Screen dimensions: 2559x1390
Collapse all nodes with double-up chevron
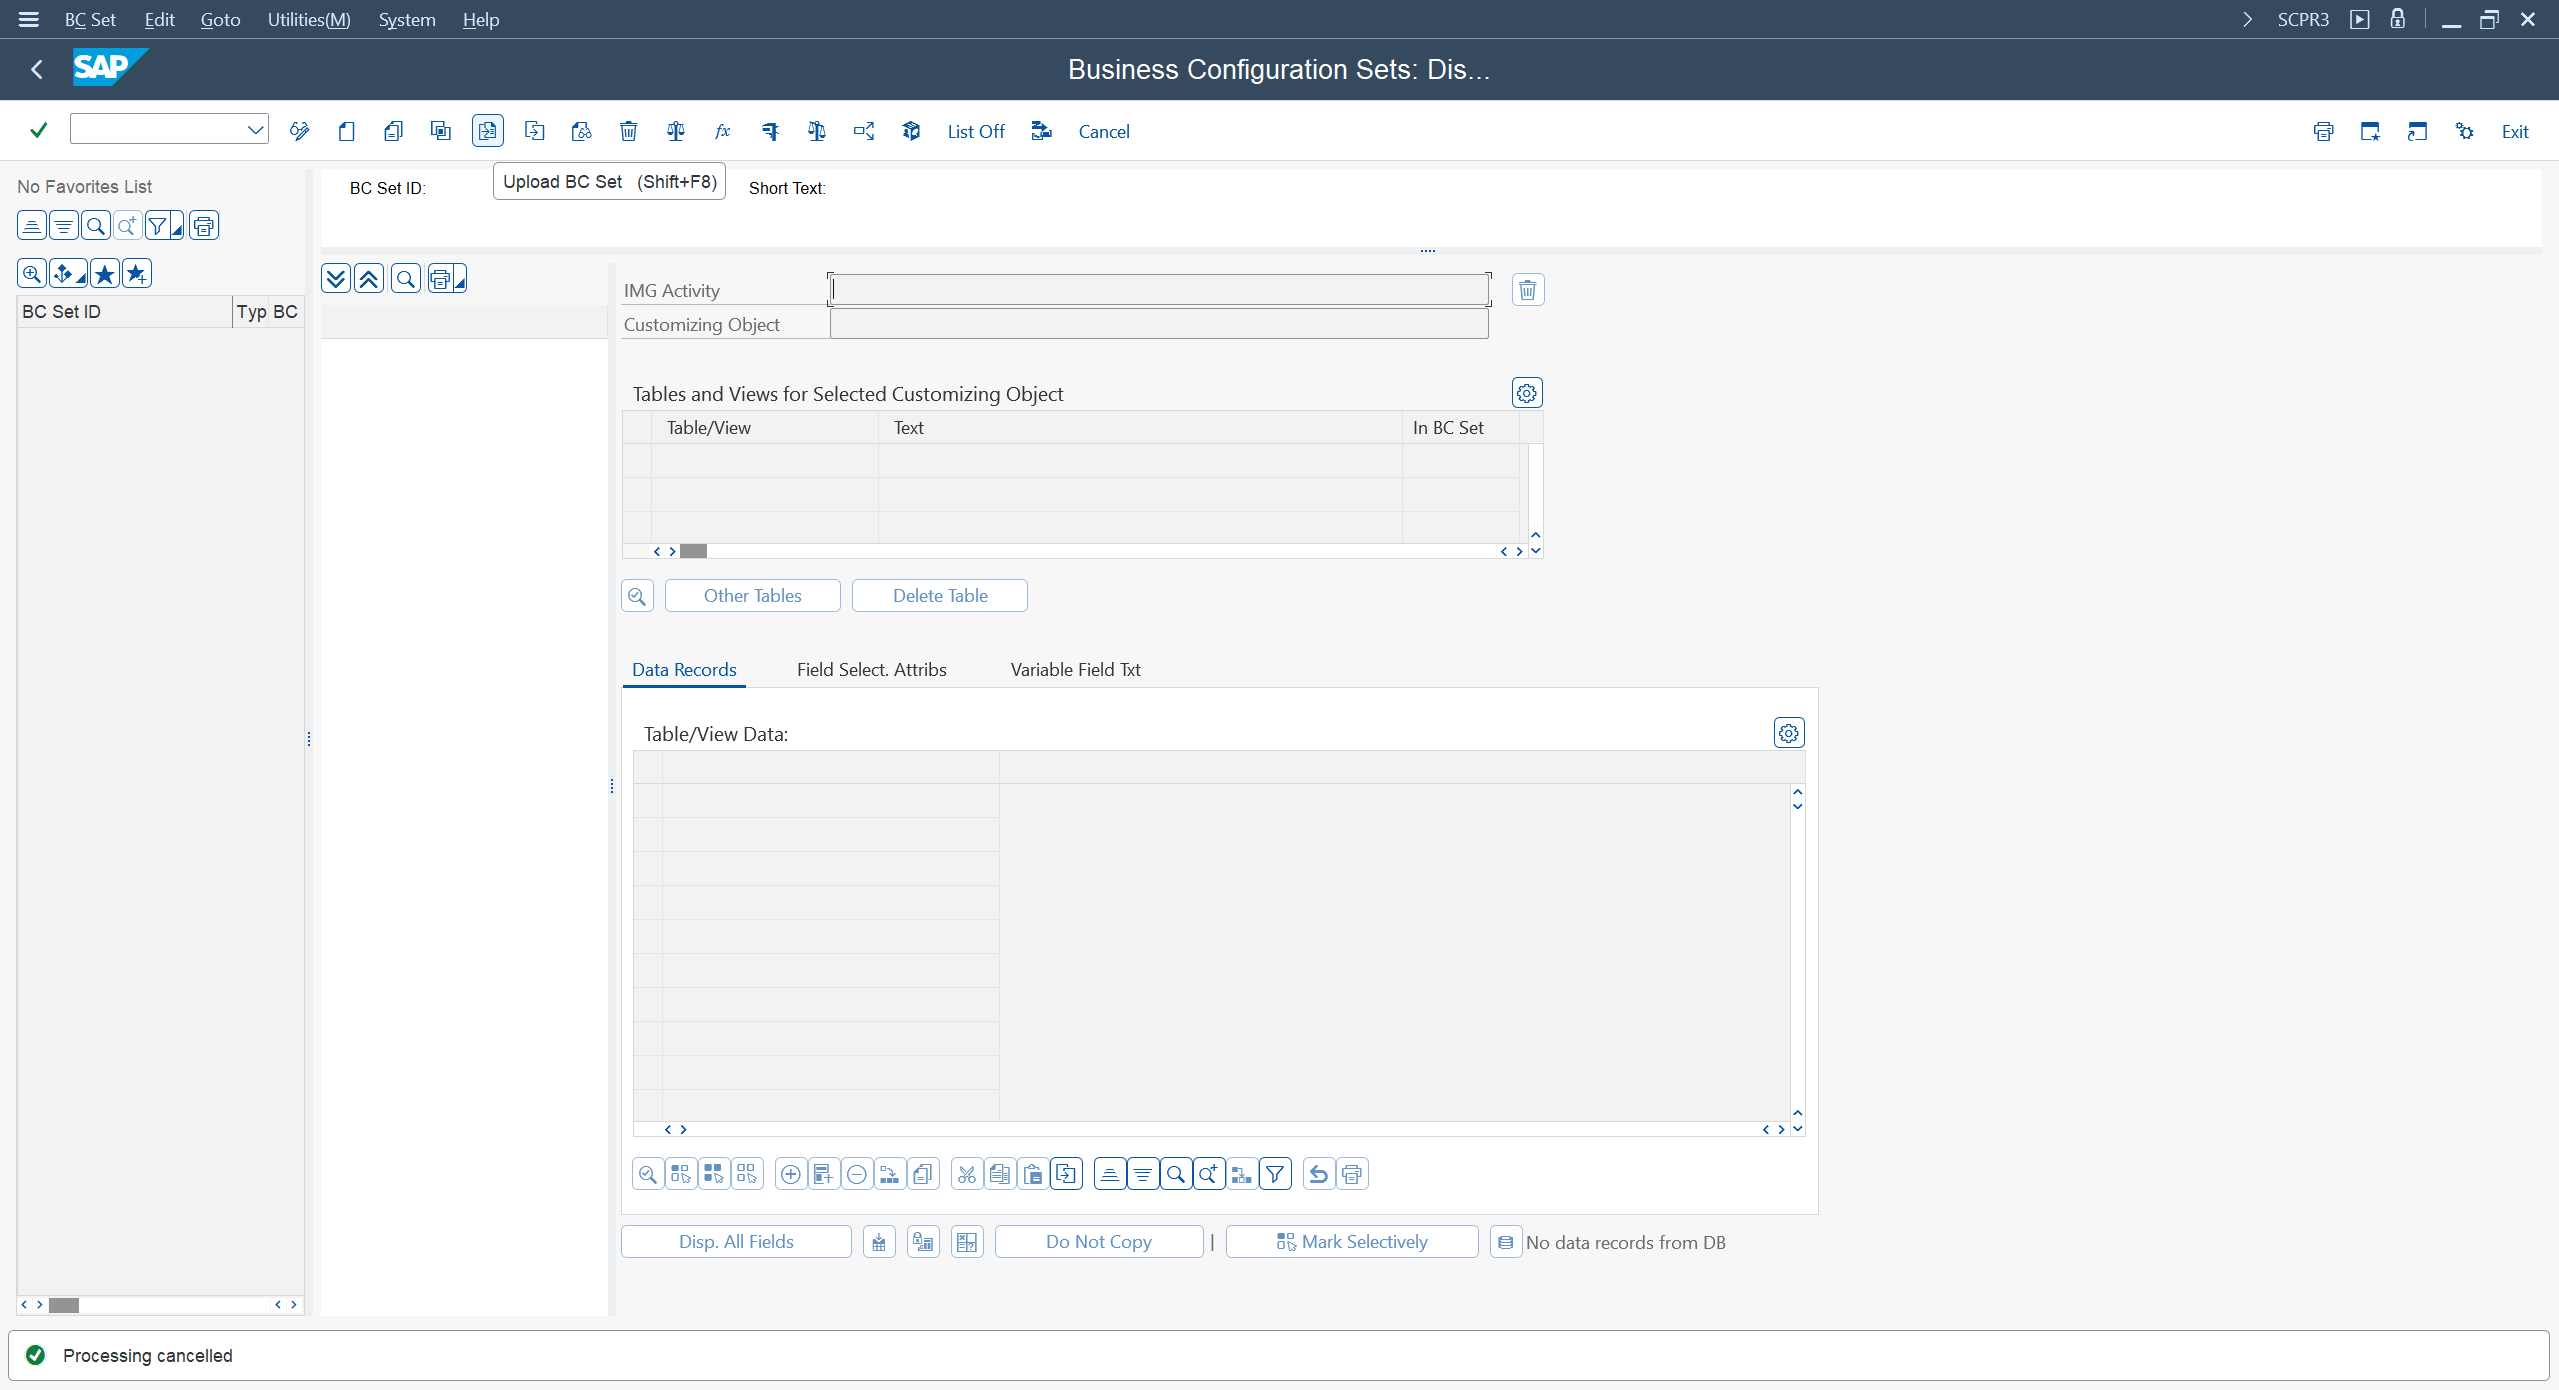[369, 279]
